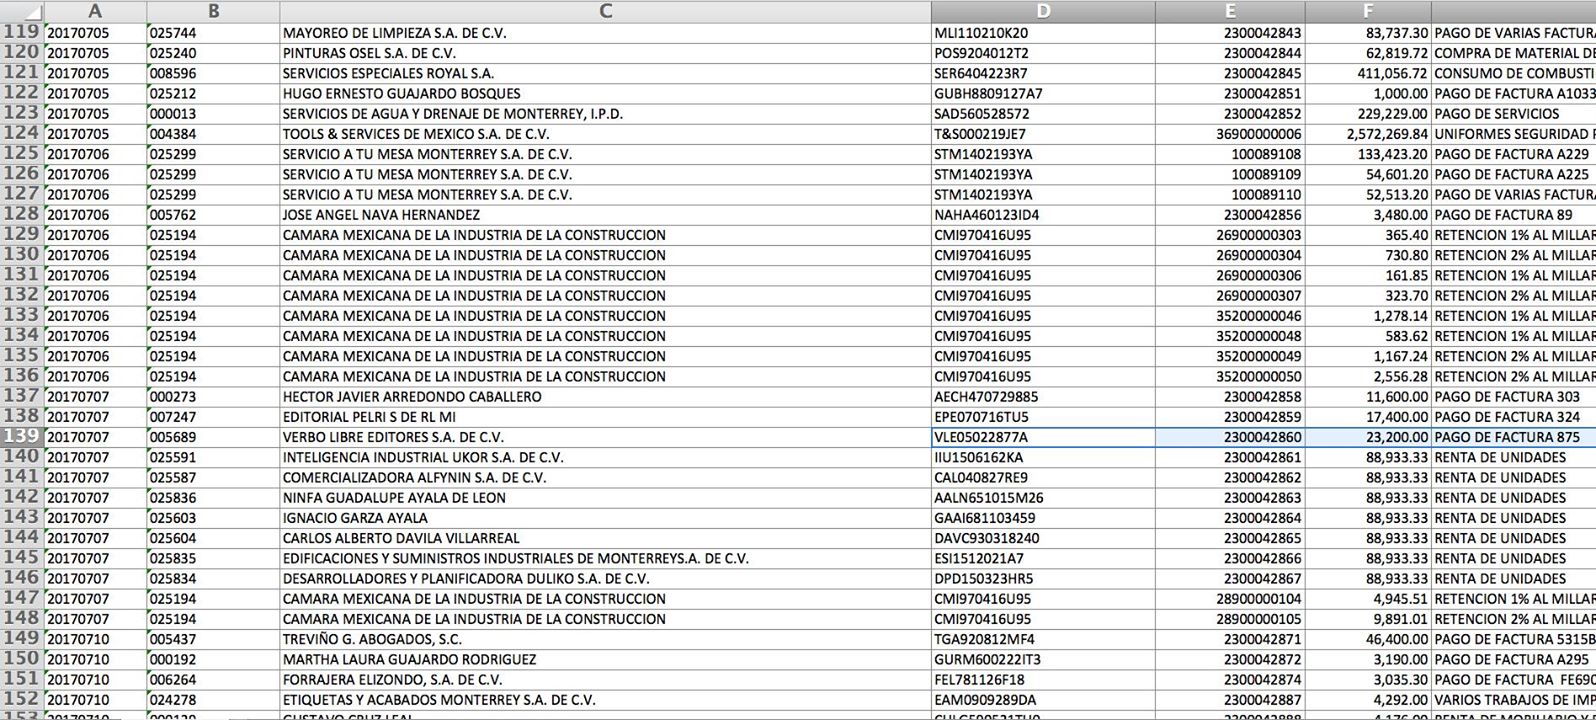Select the PINTURAS OSEL S.A. DE C.V. cell
The width and height of the screenshot is (1596, 720).
click(605, 53)
